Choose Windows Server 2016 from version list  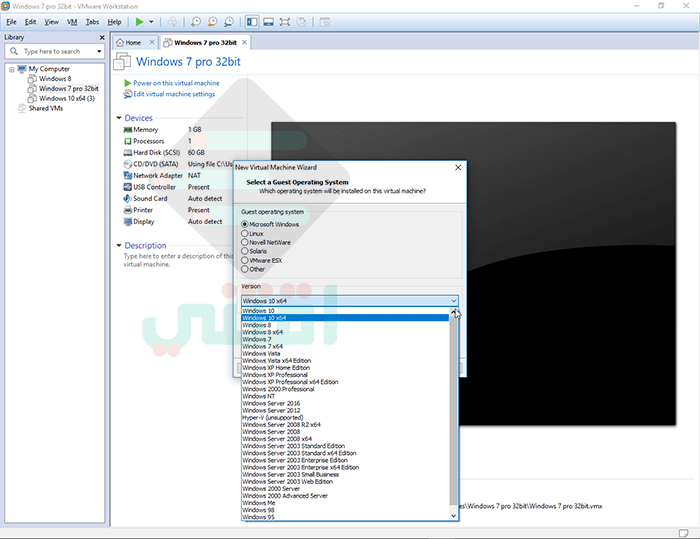pyautogui.click(x=345, y=403)
